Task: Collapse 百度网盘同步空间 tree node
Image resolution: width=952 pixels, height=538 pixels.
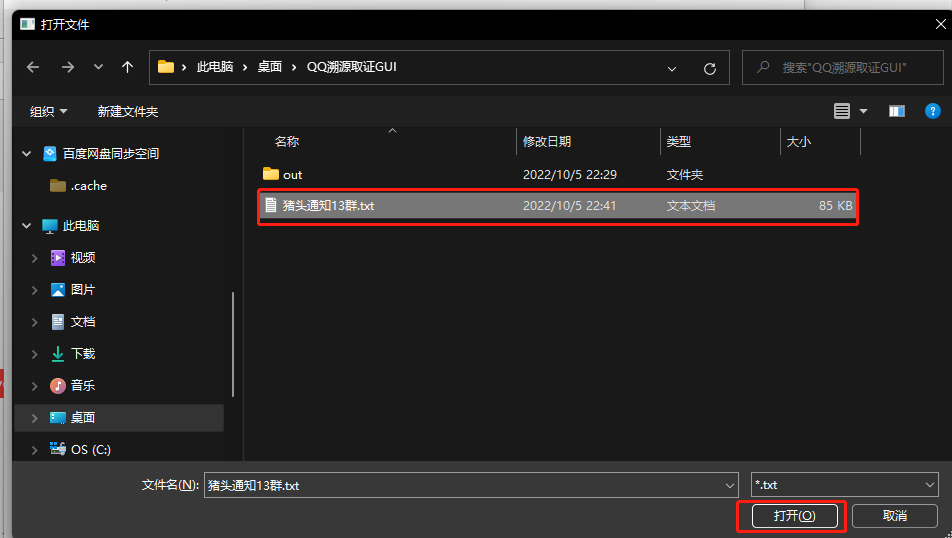Action: (27, 154)
